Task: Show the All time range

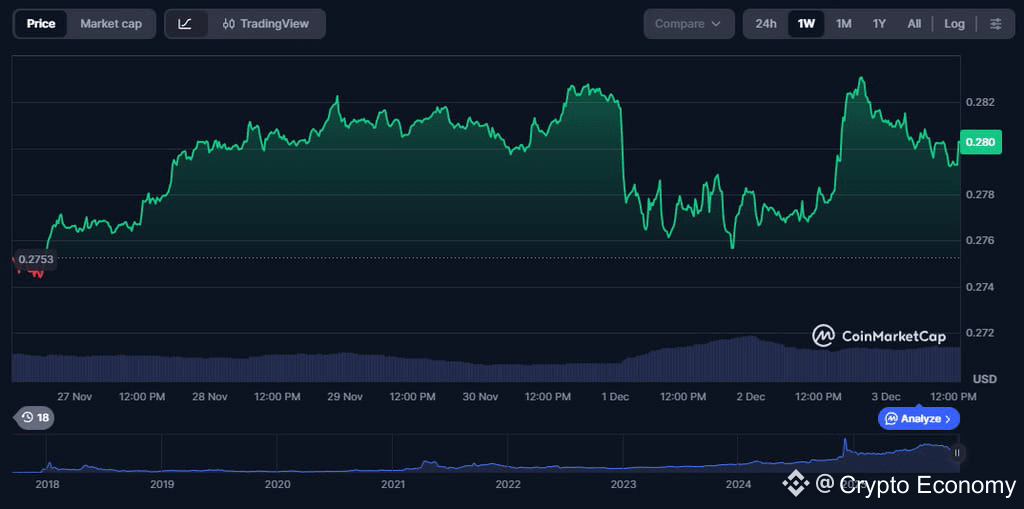Action: pos(914,24)
